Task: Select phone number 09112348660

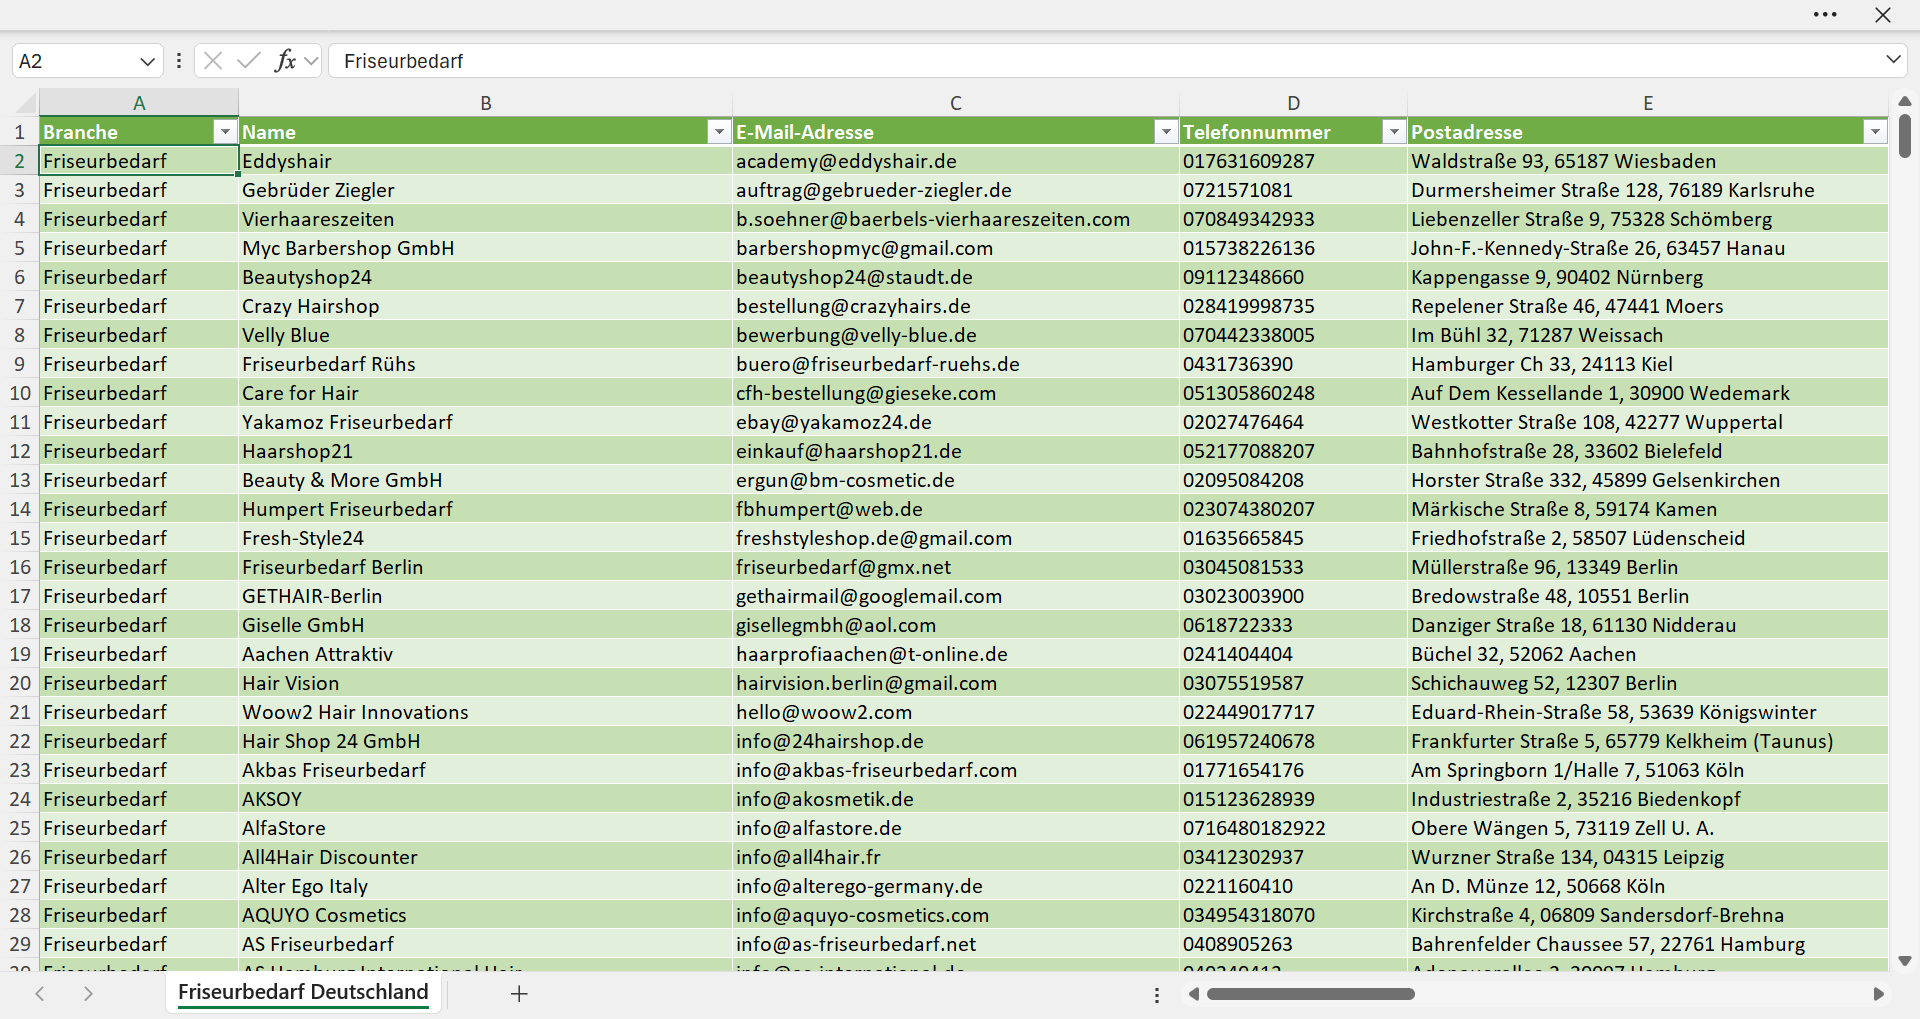Action: (x=1294, y=277)
